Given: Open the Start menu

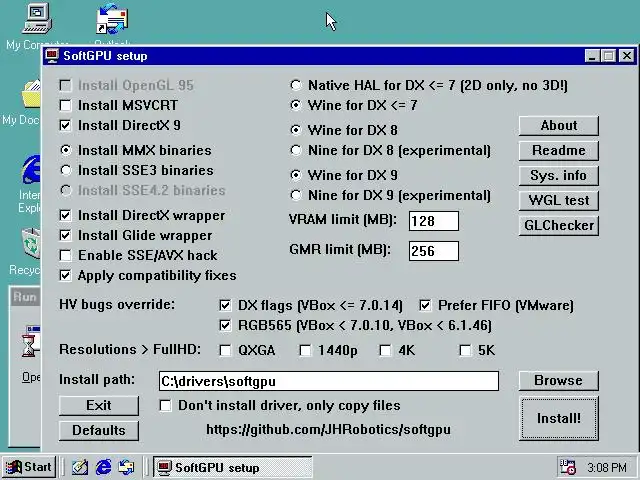Looking at the screenshot, I should pos(29,467).
